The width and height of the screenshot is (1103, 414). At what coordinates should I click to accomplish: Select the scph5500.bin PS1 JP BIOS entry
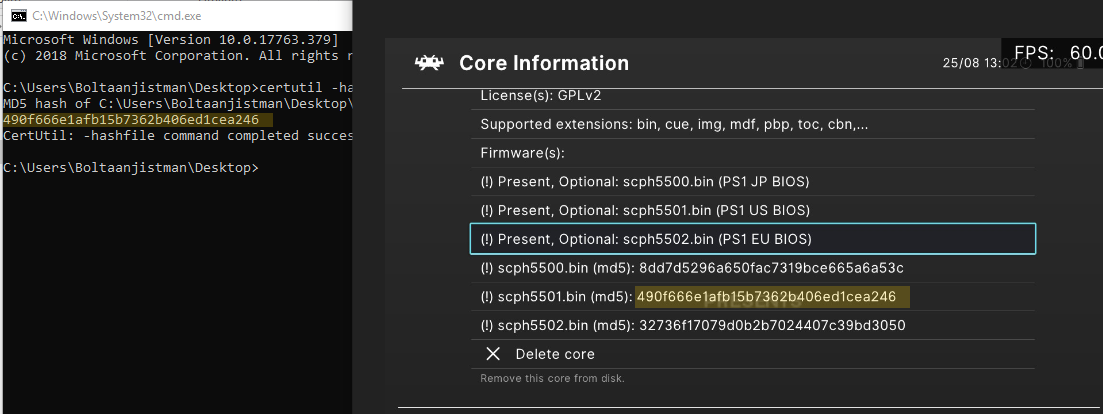point(753,182)
